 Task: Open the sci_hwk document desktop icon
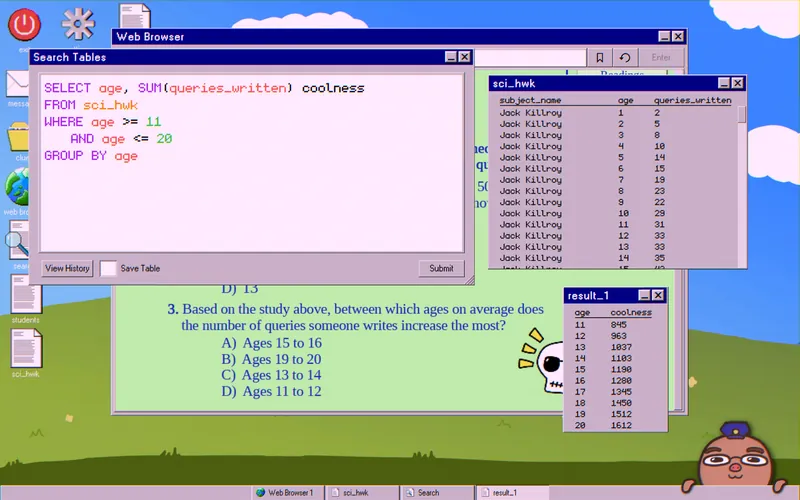pos(26,348)
